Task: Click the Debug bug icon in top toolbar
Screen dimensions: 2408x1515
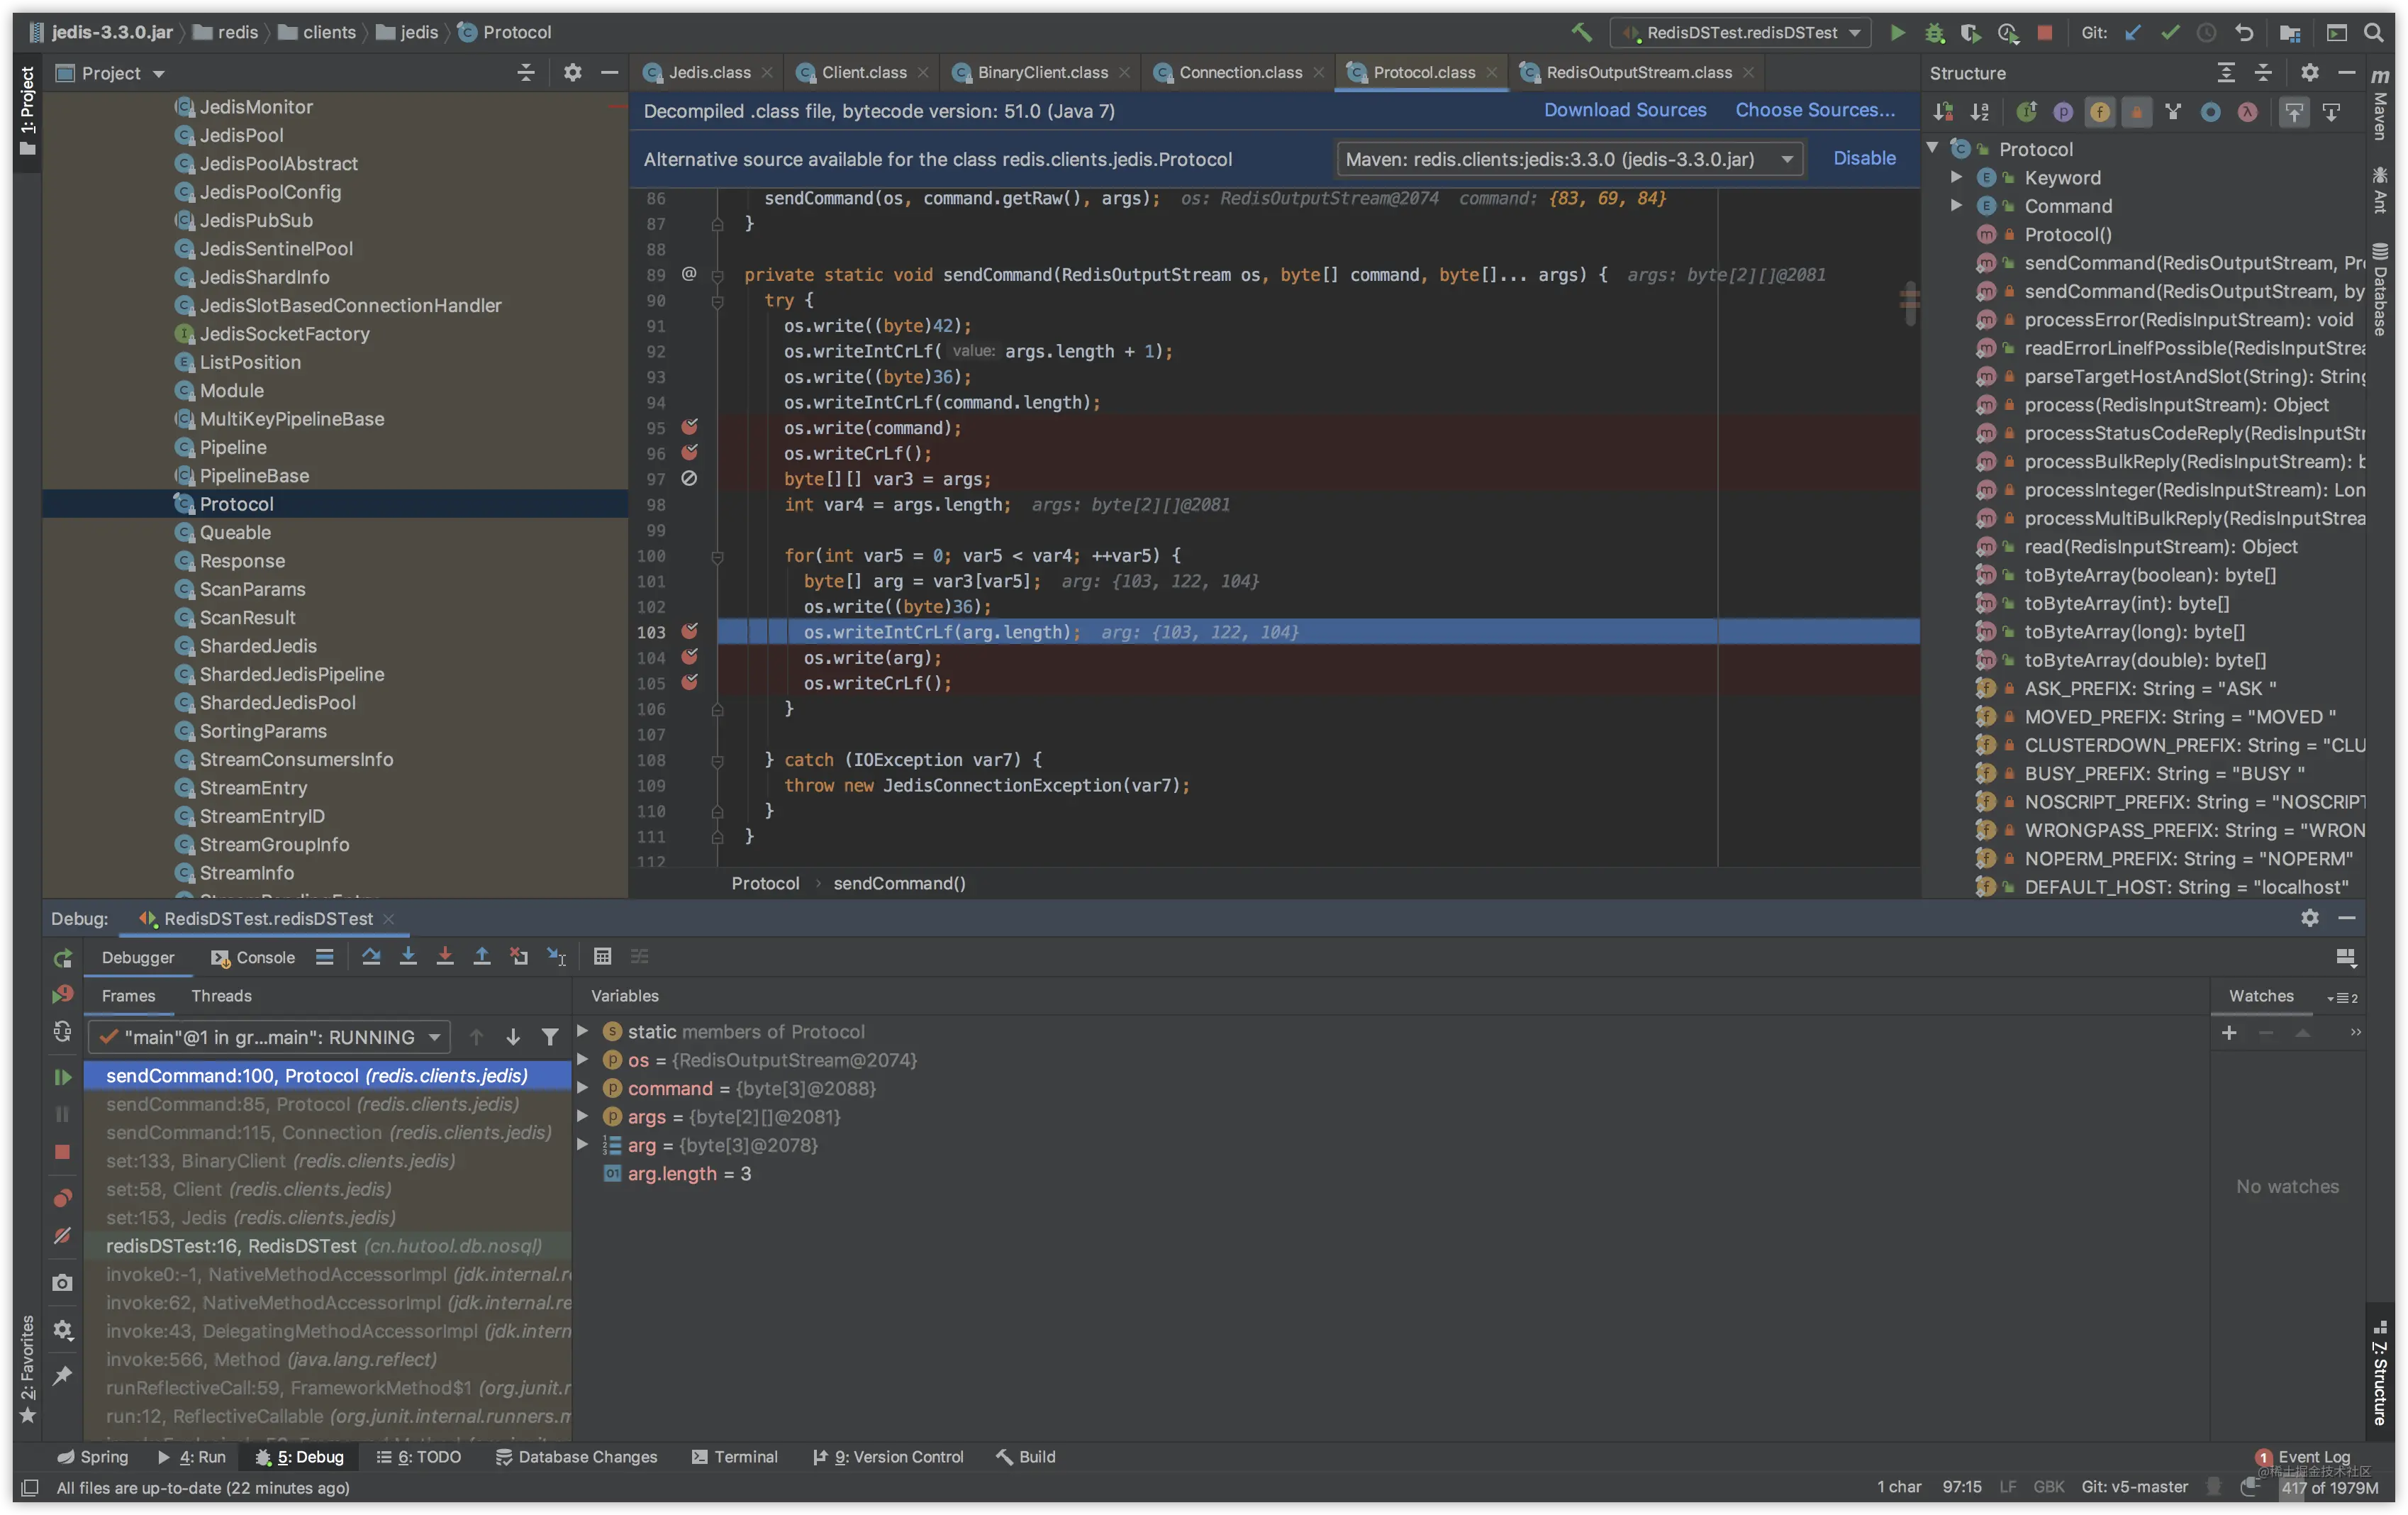Action: pyautogui.click(x=1934, y=32)
